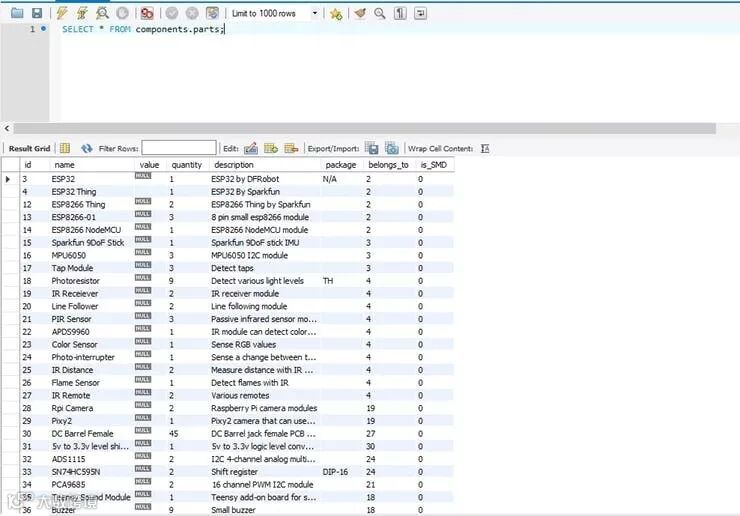Save the snippet with the star icon
The width and height of the screenshot is (740, 516).
(336, 14)
